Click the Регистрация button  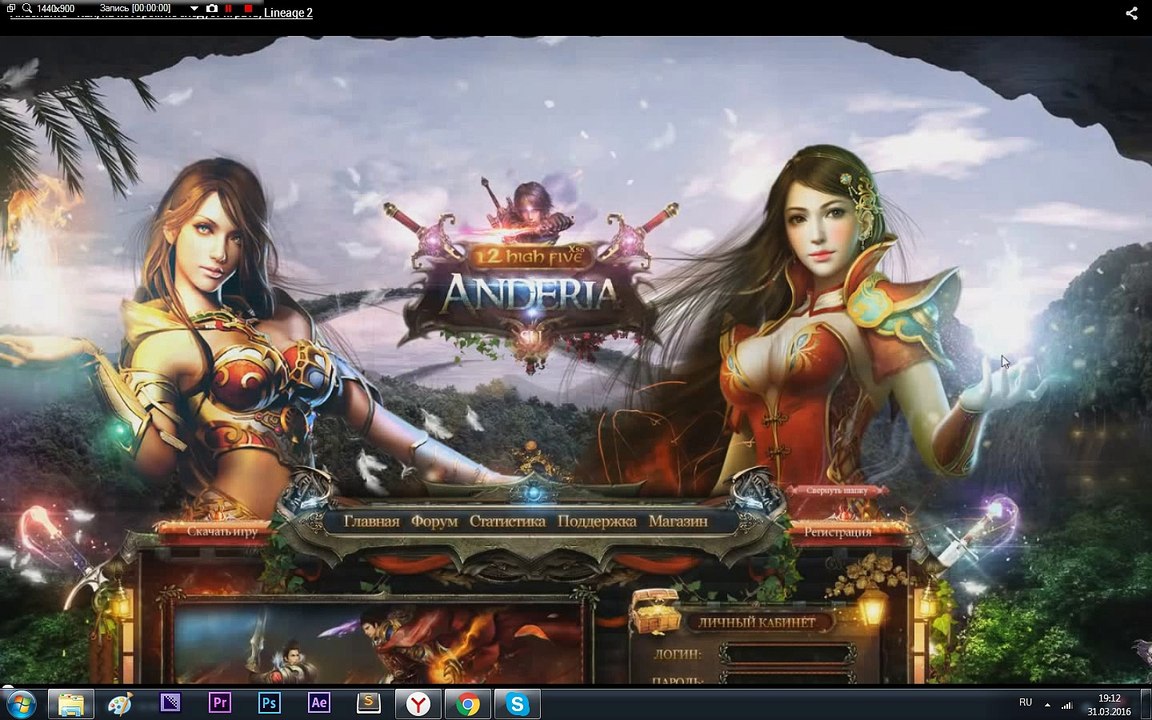tap(838, 532)
